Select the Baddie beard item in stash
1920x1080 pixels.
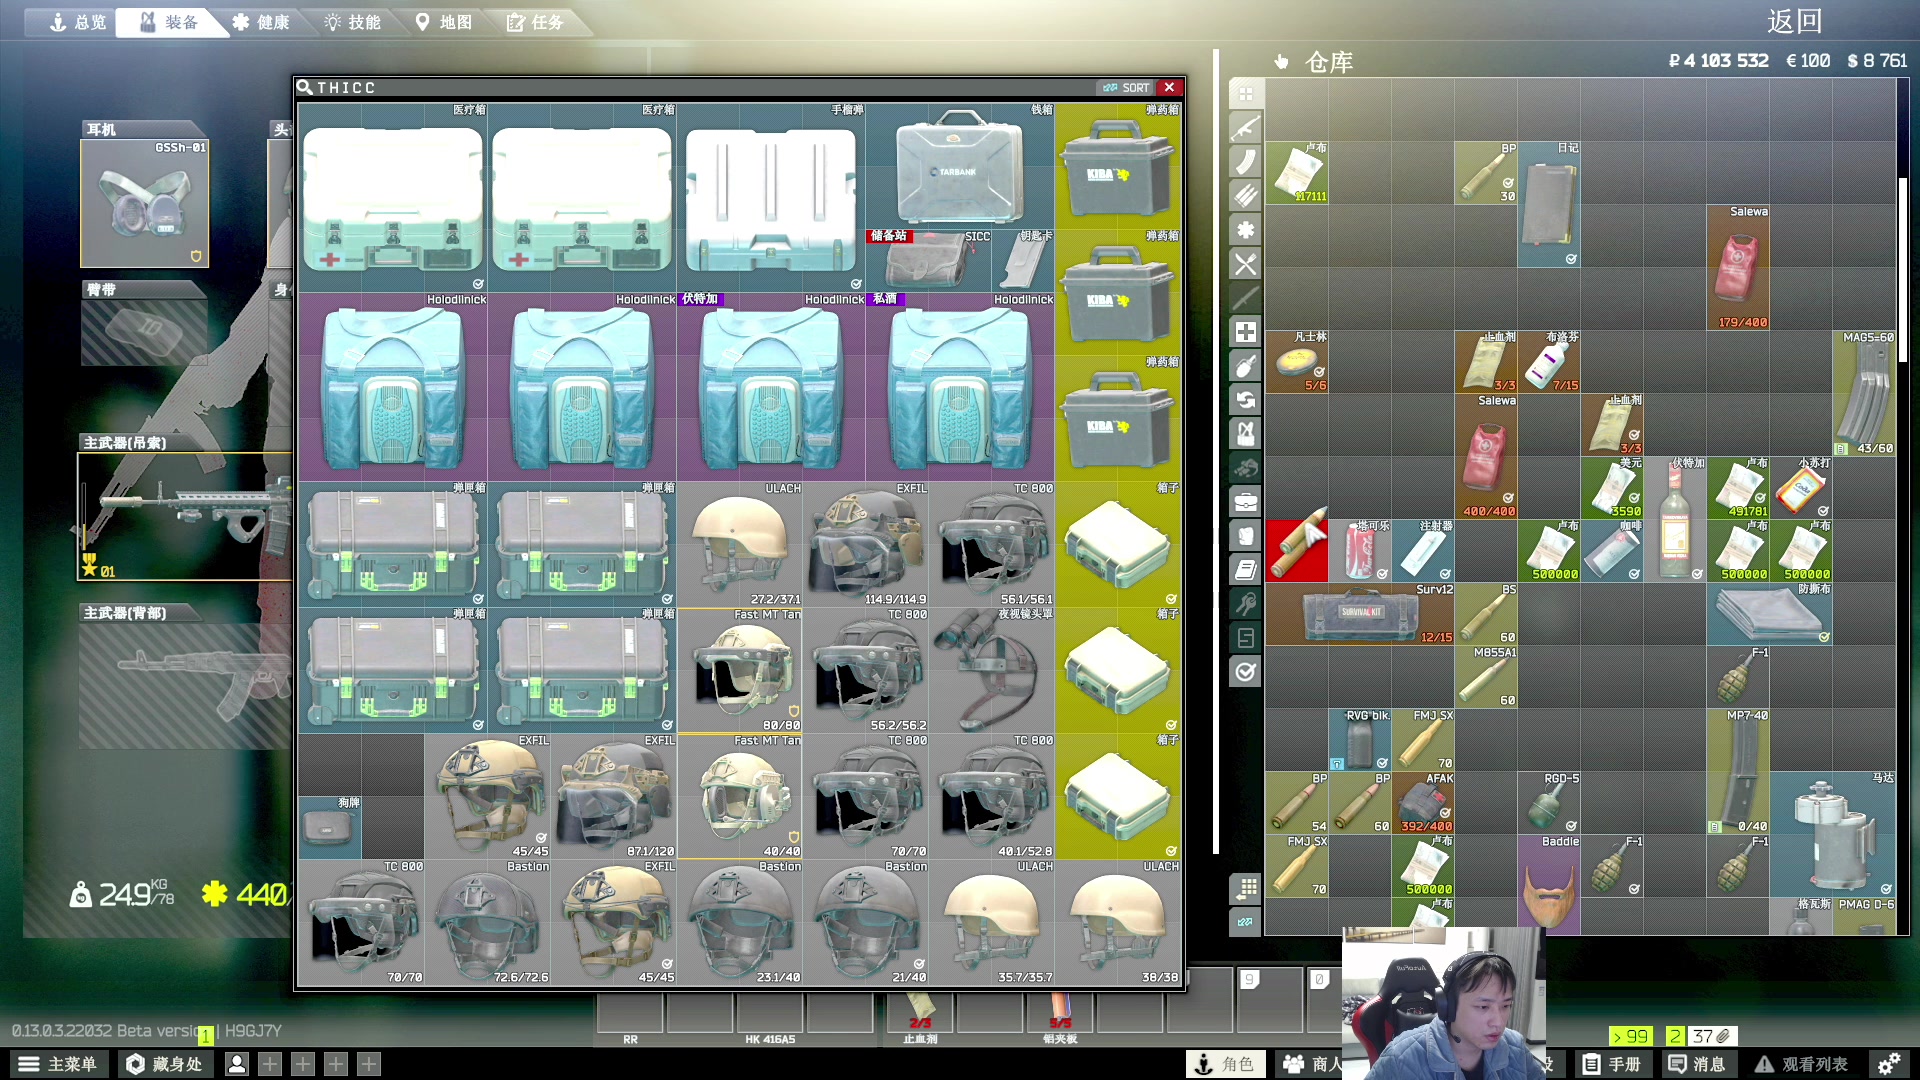1549,885
